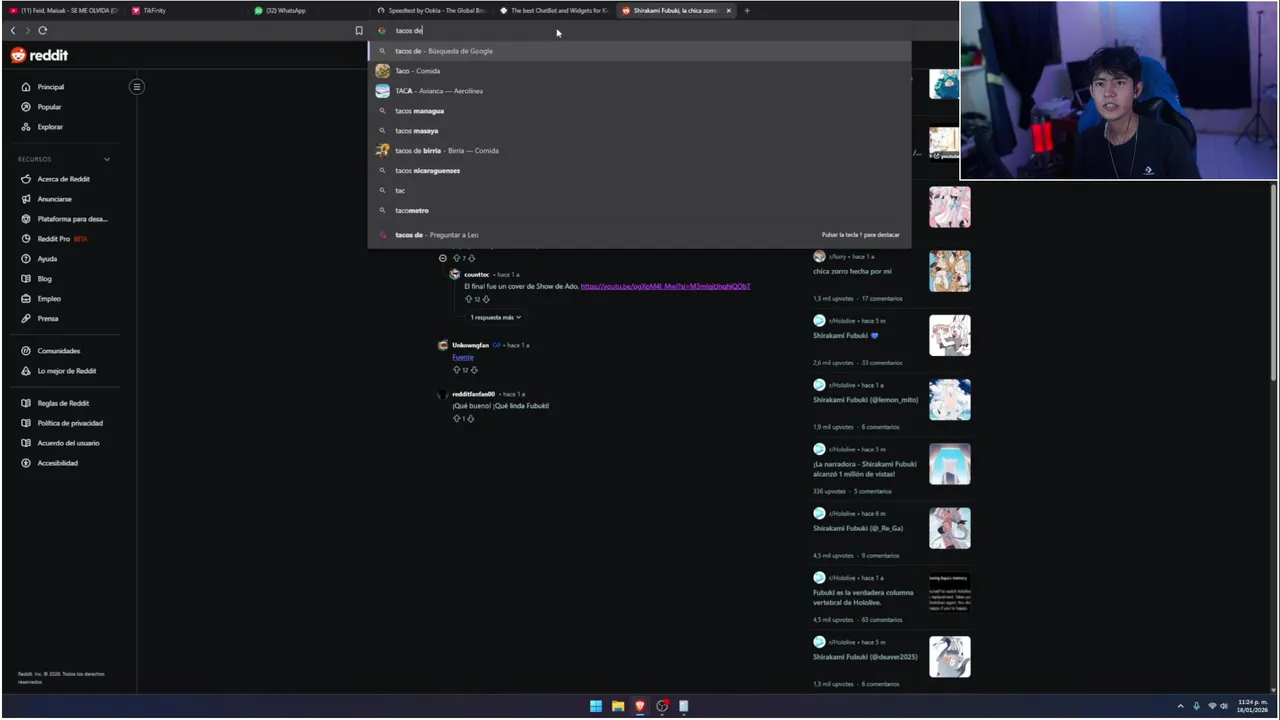Downvote redditfanfan00's comment
1280x720 pixels.
[471, 418]
